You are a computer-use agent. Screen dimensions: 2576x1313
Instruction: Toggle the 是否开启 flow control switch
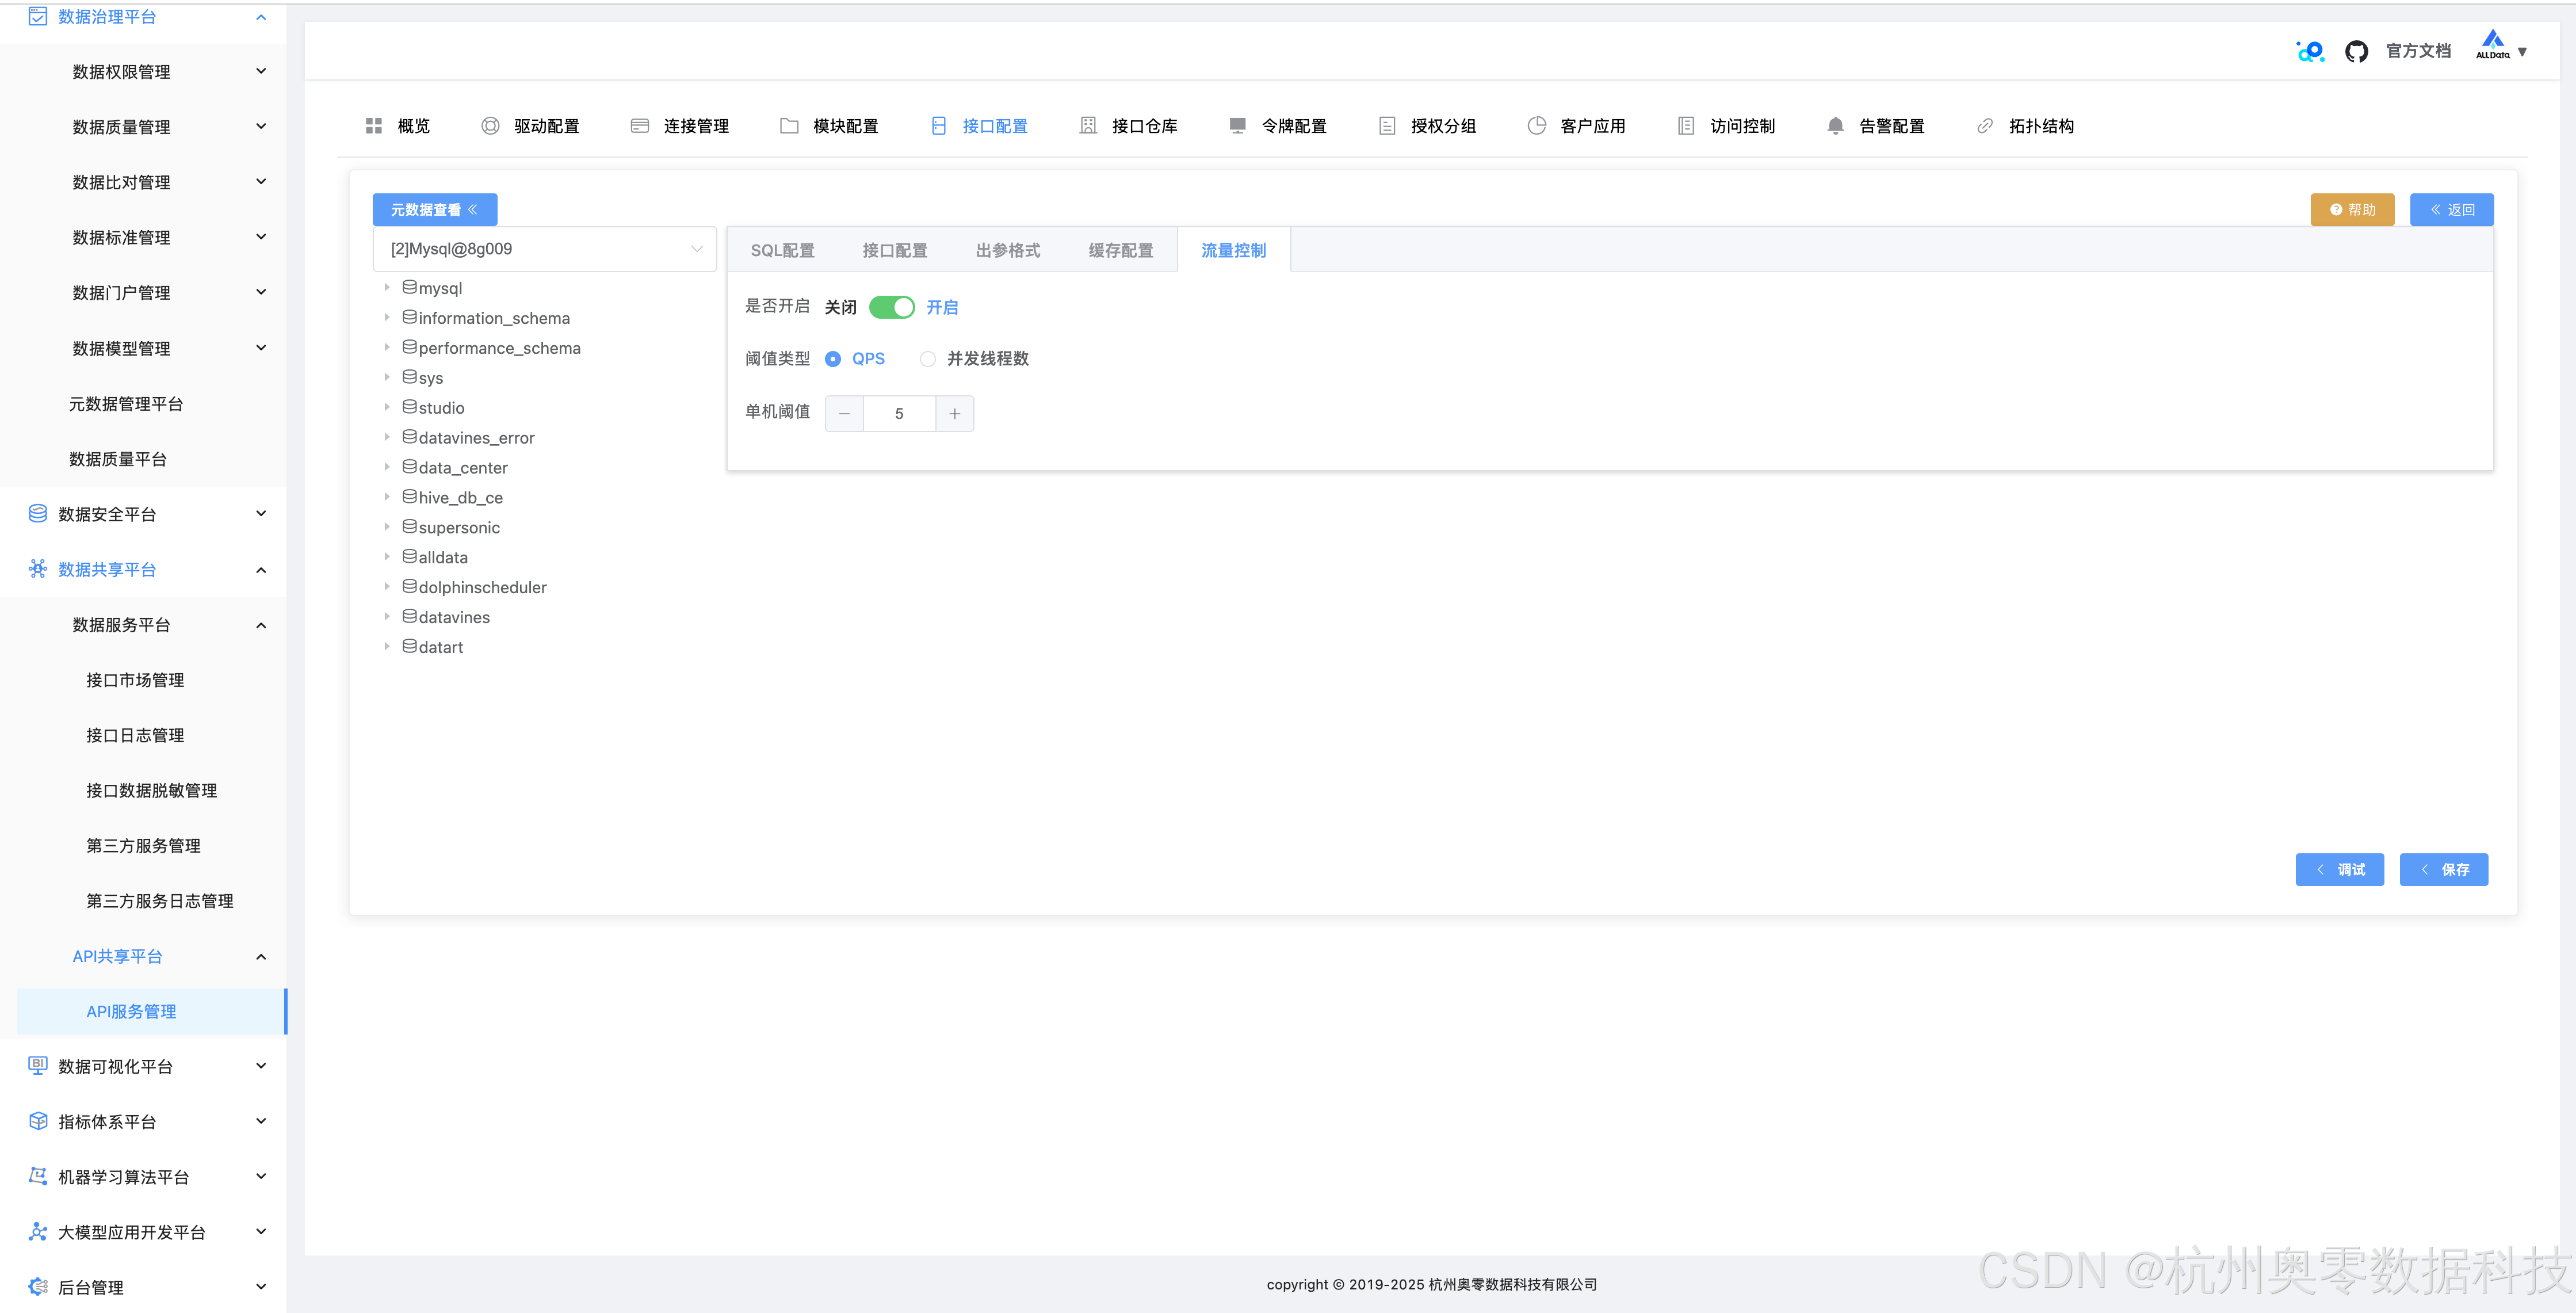point(891,307)
